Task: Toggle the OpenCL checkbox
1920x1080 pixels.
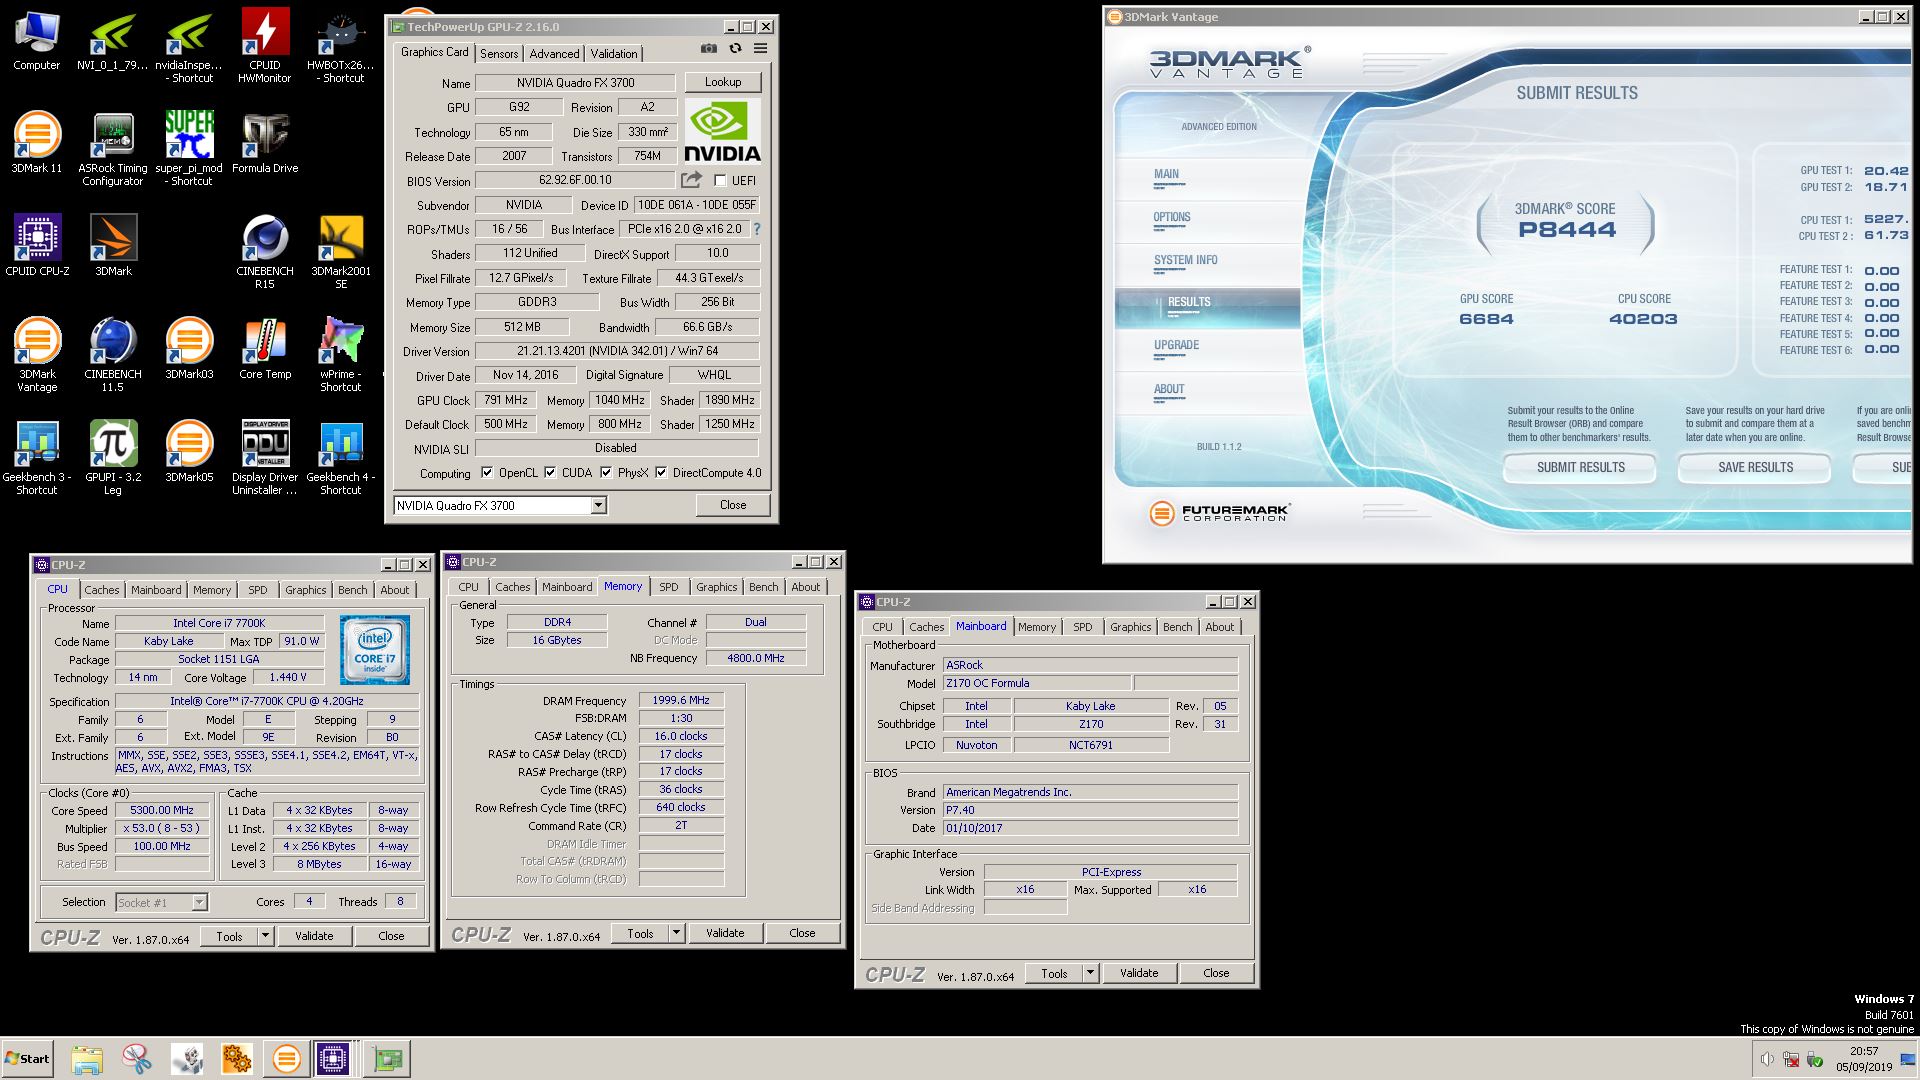Action: coord(487,473)
